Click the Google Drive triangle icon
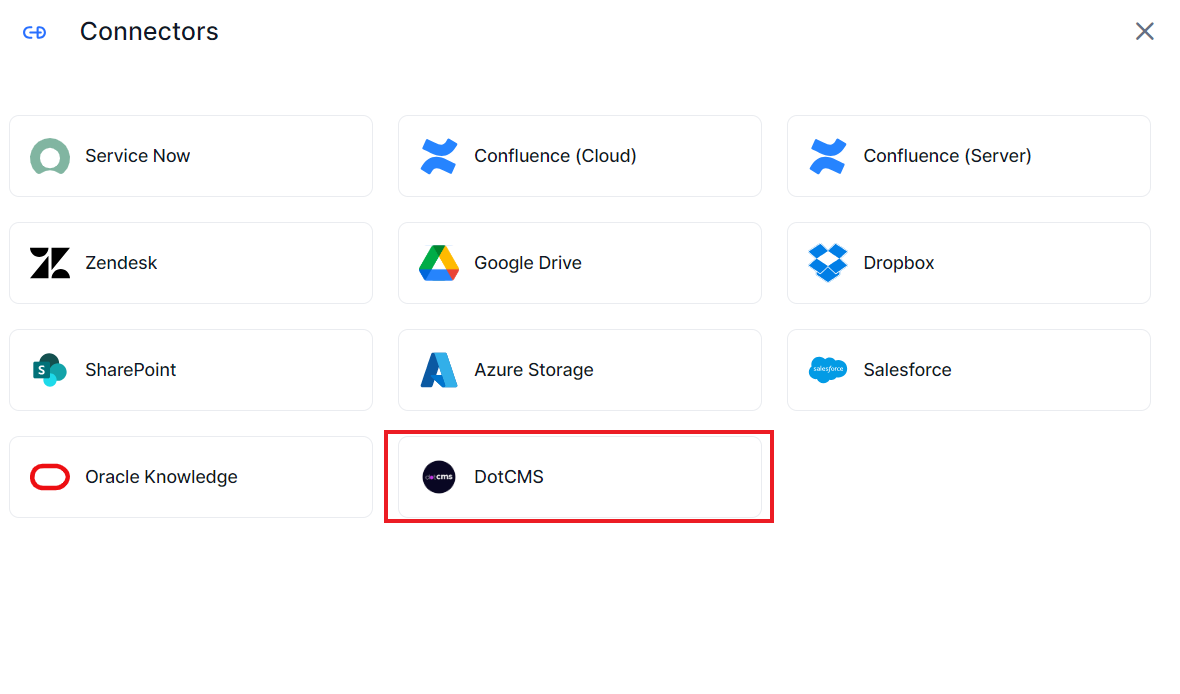 pos(438,263)
